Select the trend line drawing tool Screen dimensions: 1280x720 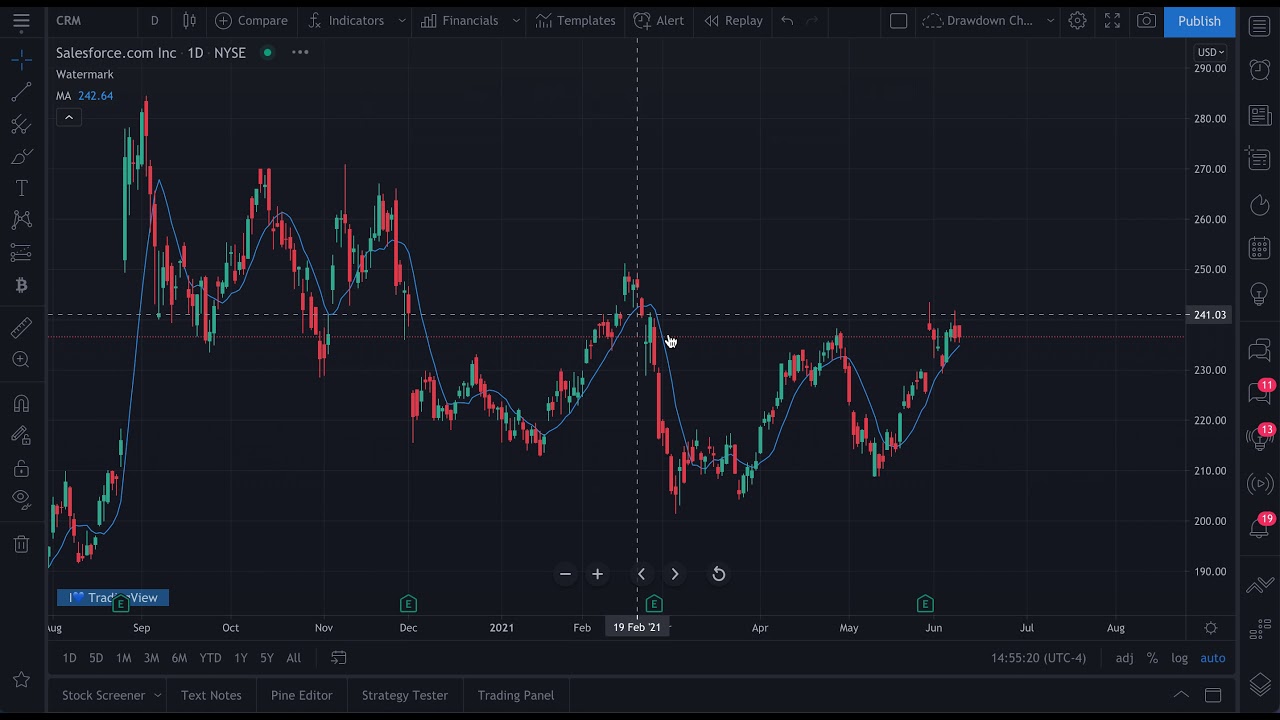[x=21, y=92]
